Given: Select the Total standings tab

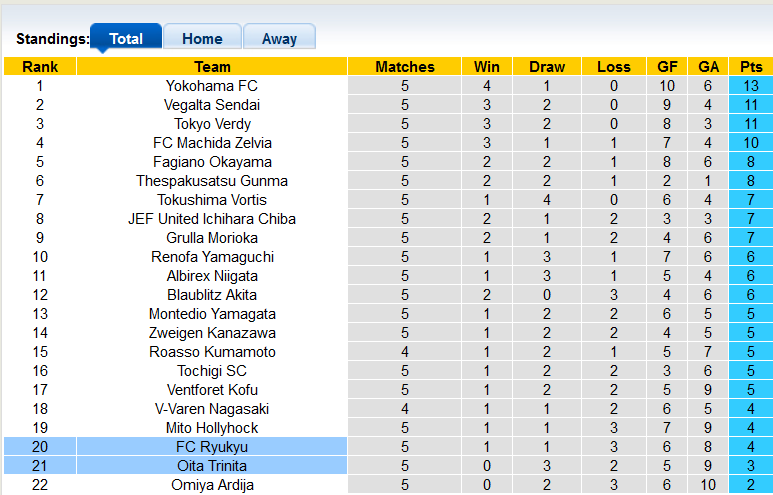Looking at the screenshot, I should 126,39.
